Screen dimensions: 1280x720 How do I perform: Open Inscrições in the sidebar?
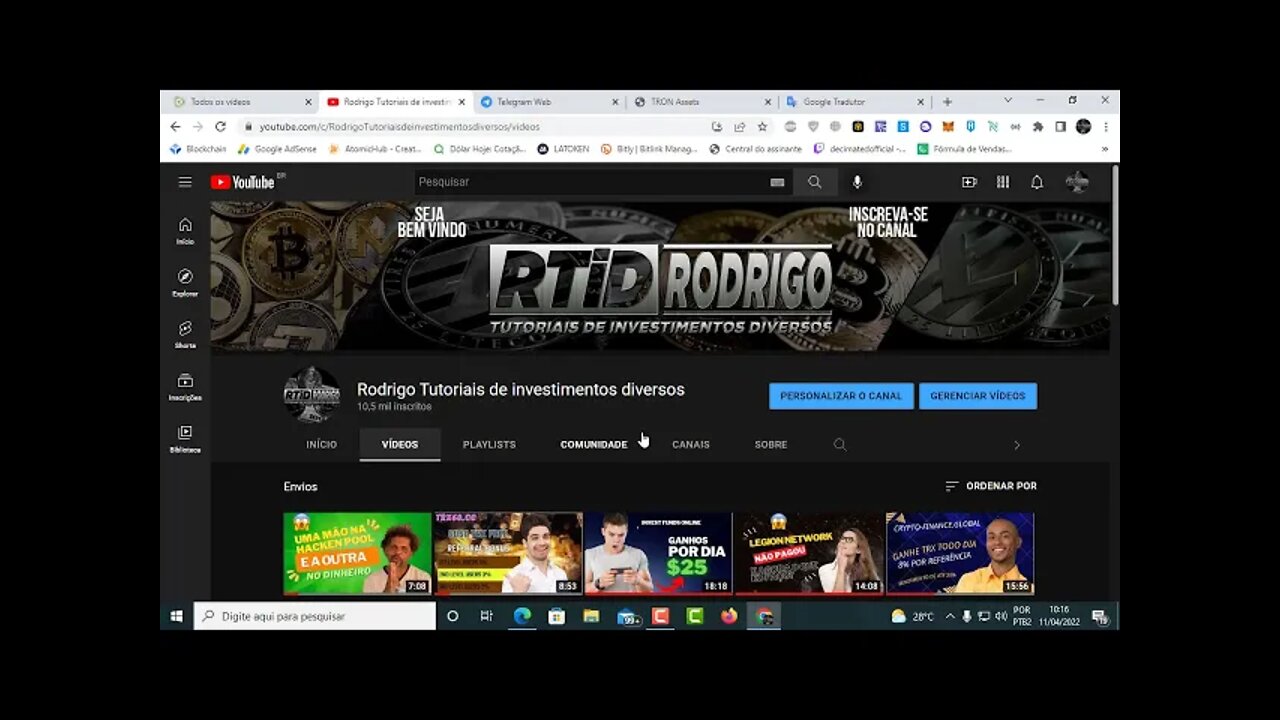(185, 387)
